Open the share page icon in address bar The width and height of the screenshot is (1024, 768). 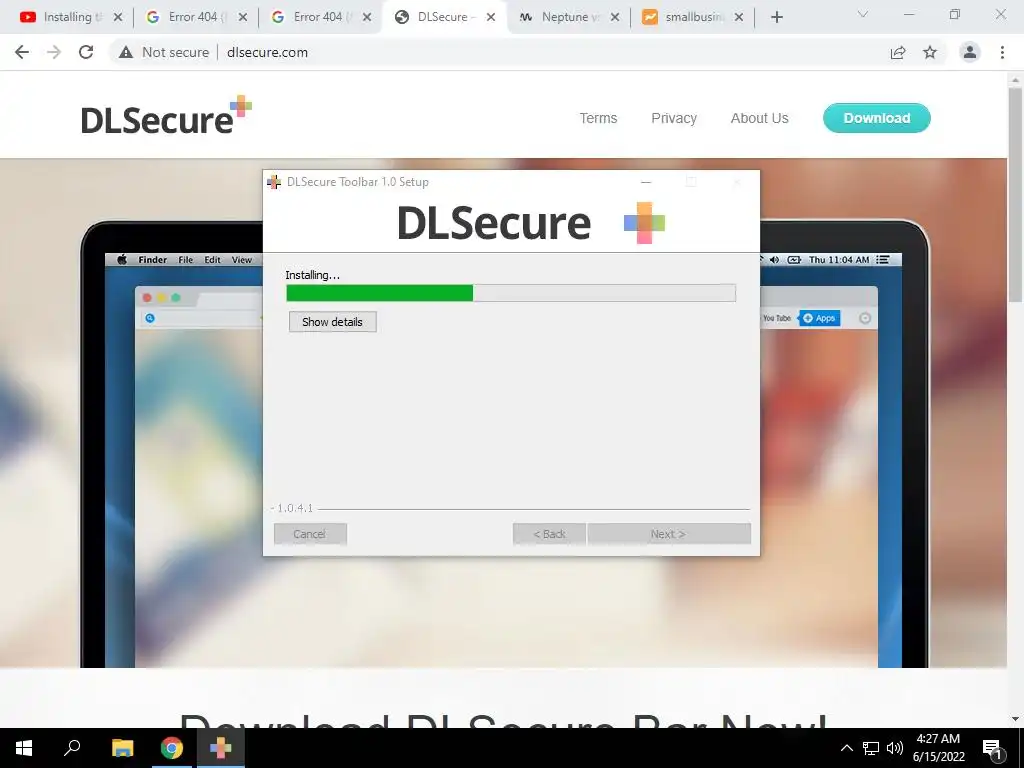[x=898, y=52]
